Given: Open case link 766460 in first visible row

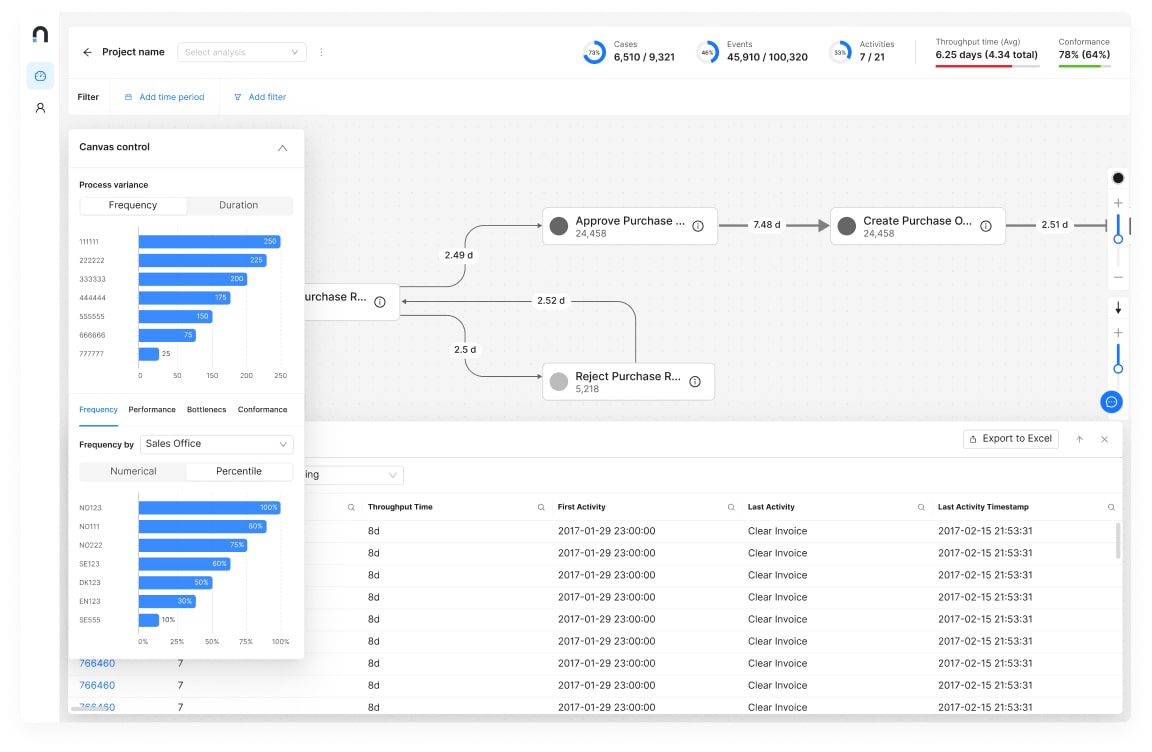Looking at the screenshot, I should (97, 663).
